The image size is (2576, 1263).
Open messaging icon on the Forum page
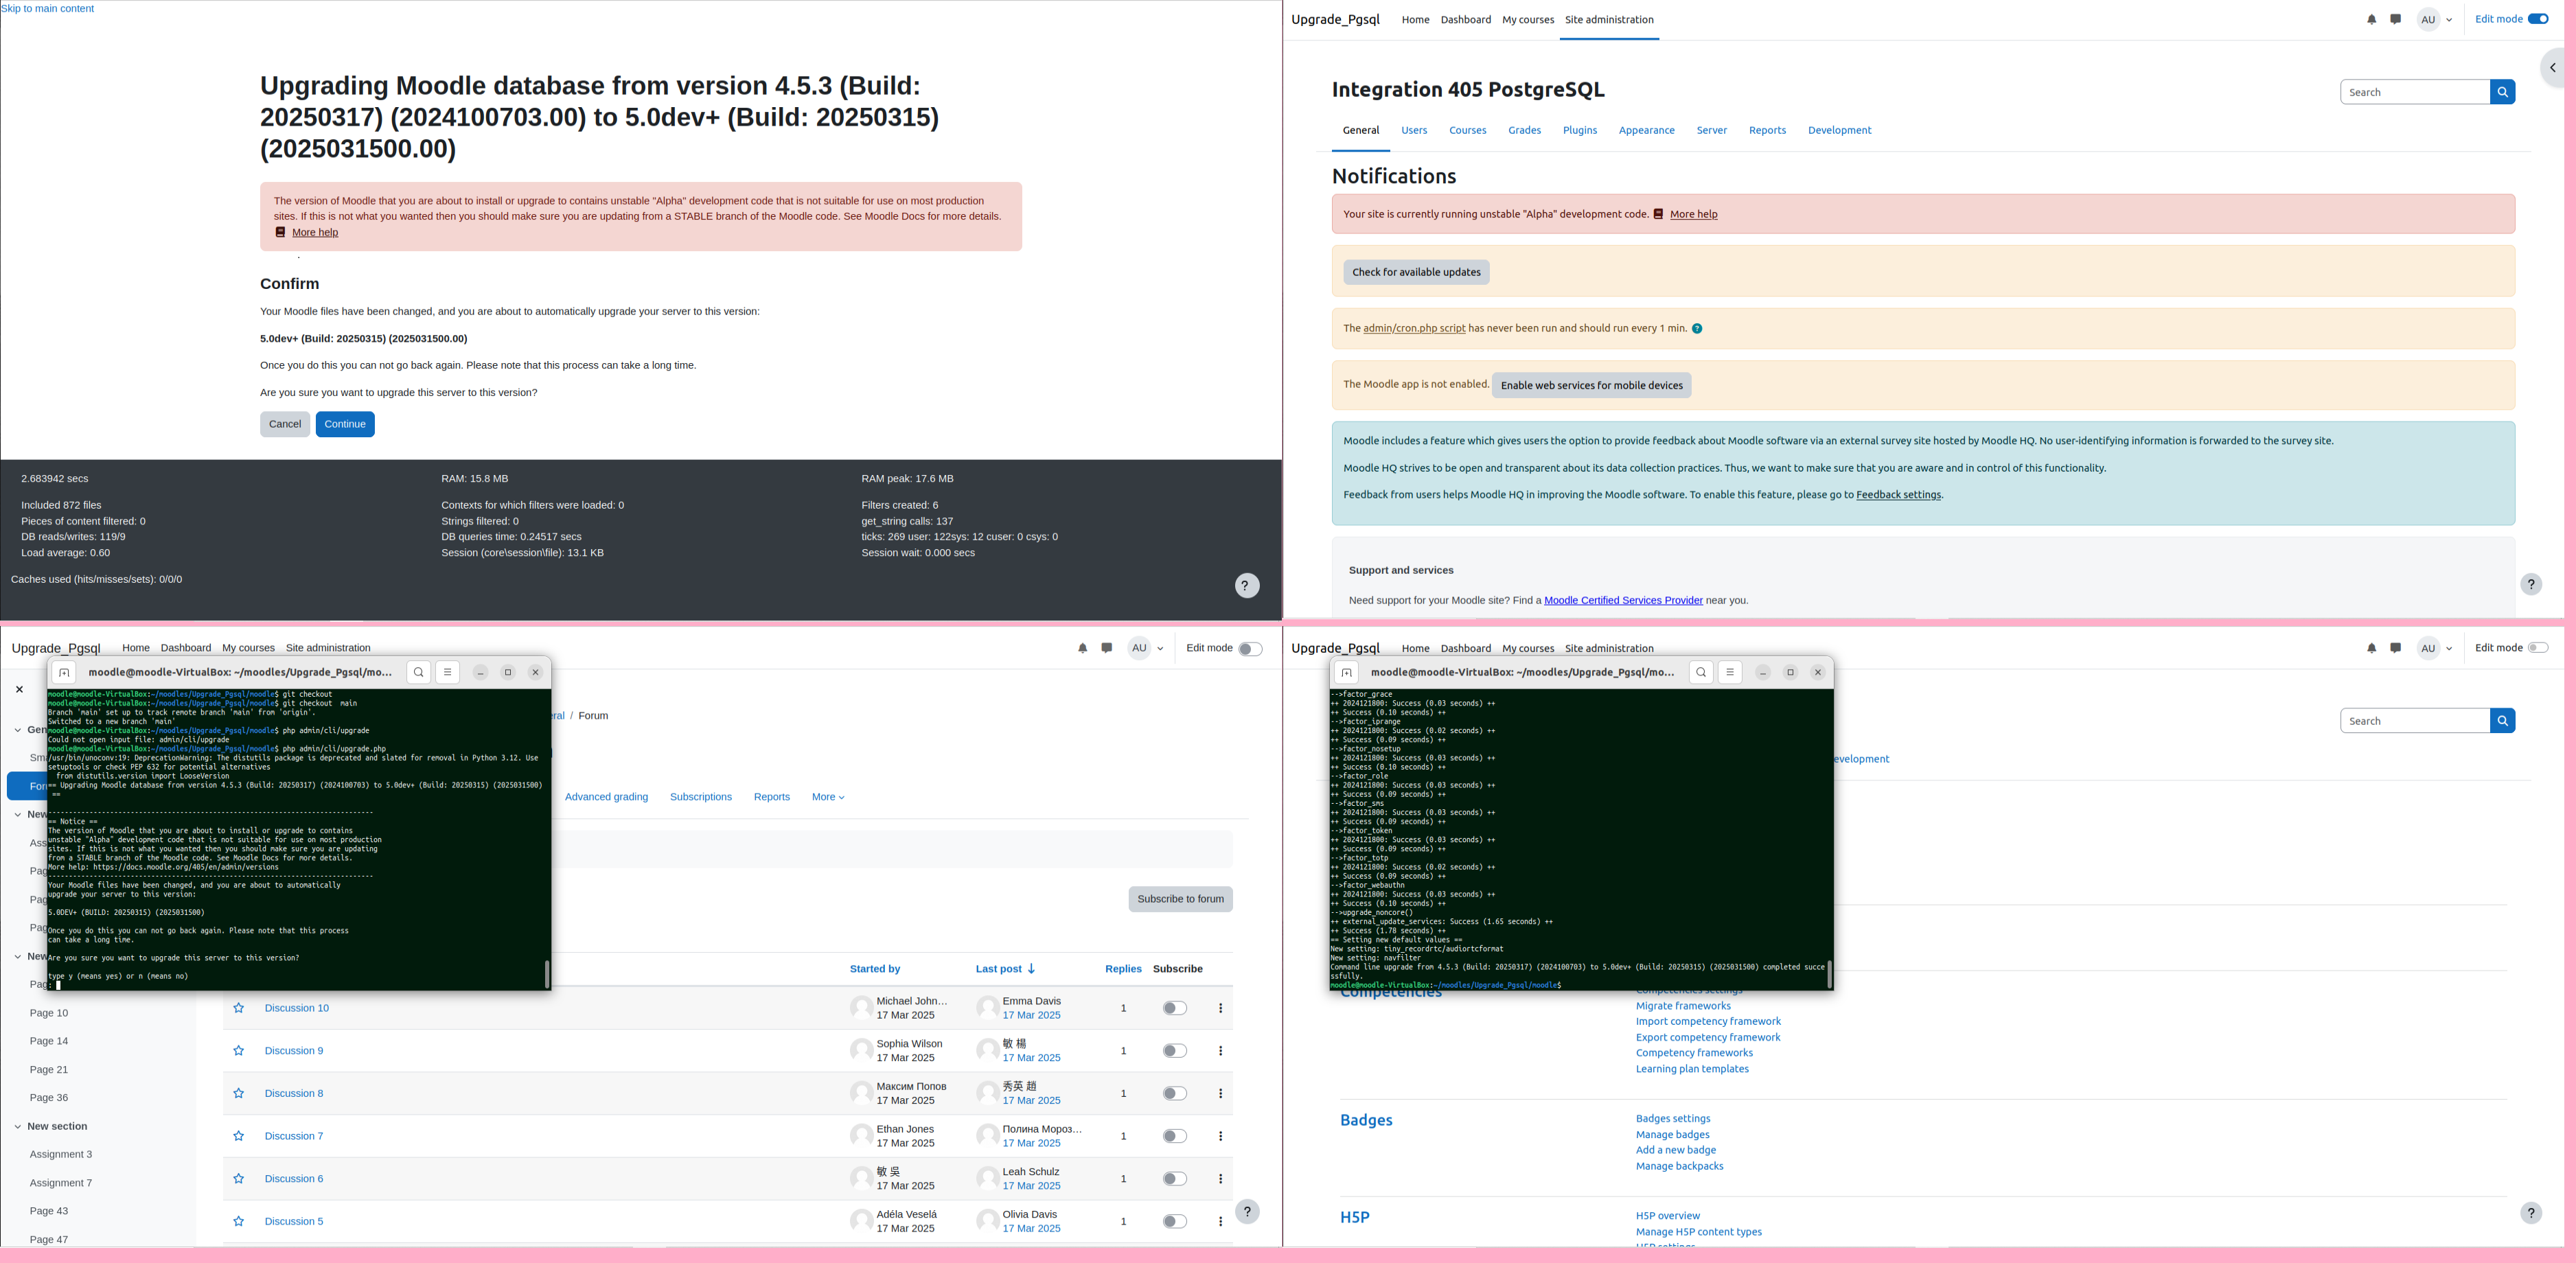(x=1106, y=648)
